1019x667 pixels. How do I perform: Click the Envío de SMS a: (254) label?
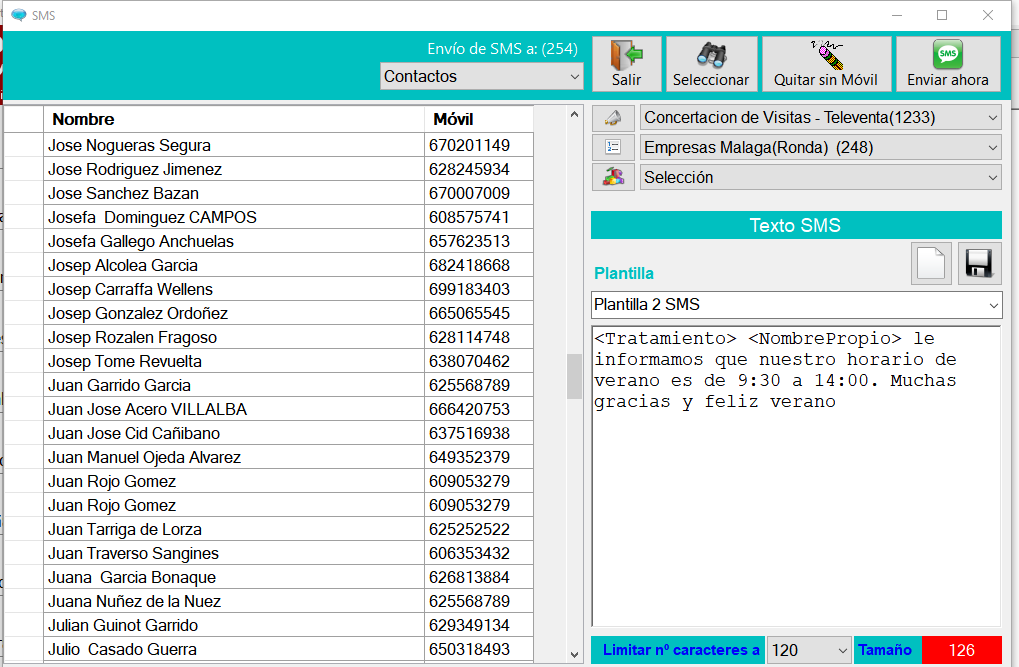point(502,49)
